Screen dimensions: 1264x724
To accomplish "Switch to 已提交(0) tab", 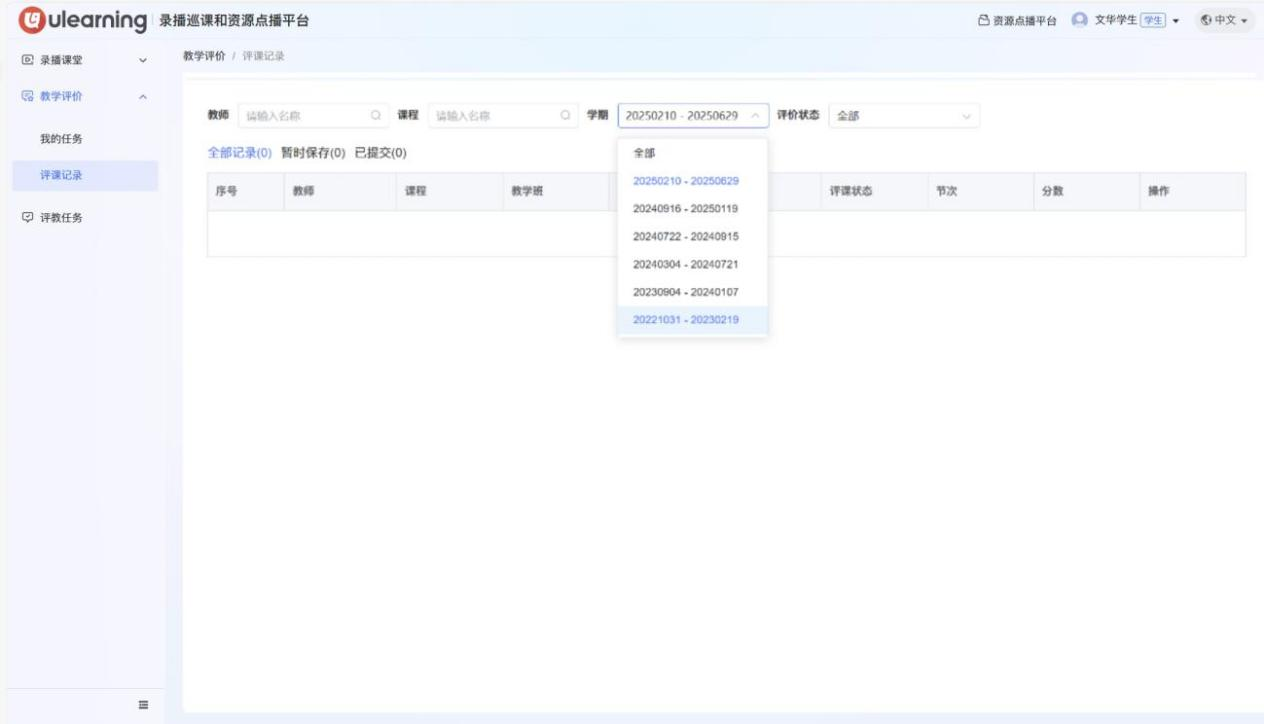I will pos(381,153).
